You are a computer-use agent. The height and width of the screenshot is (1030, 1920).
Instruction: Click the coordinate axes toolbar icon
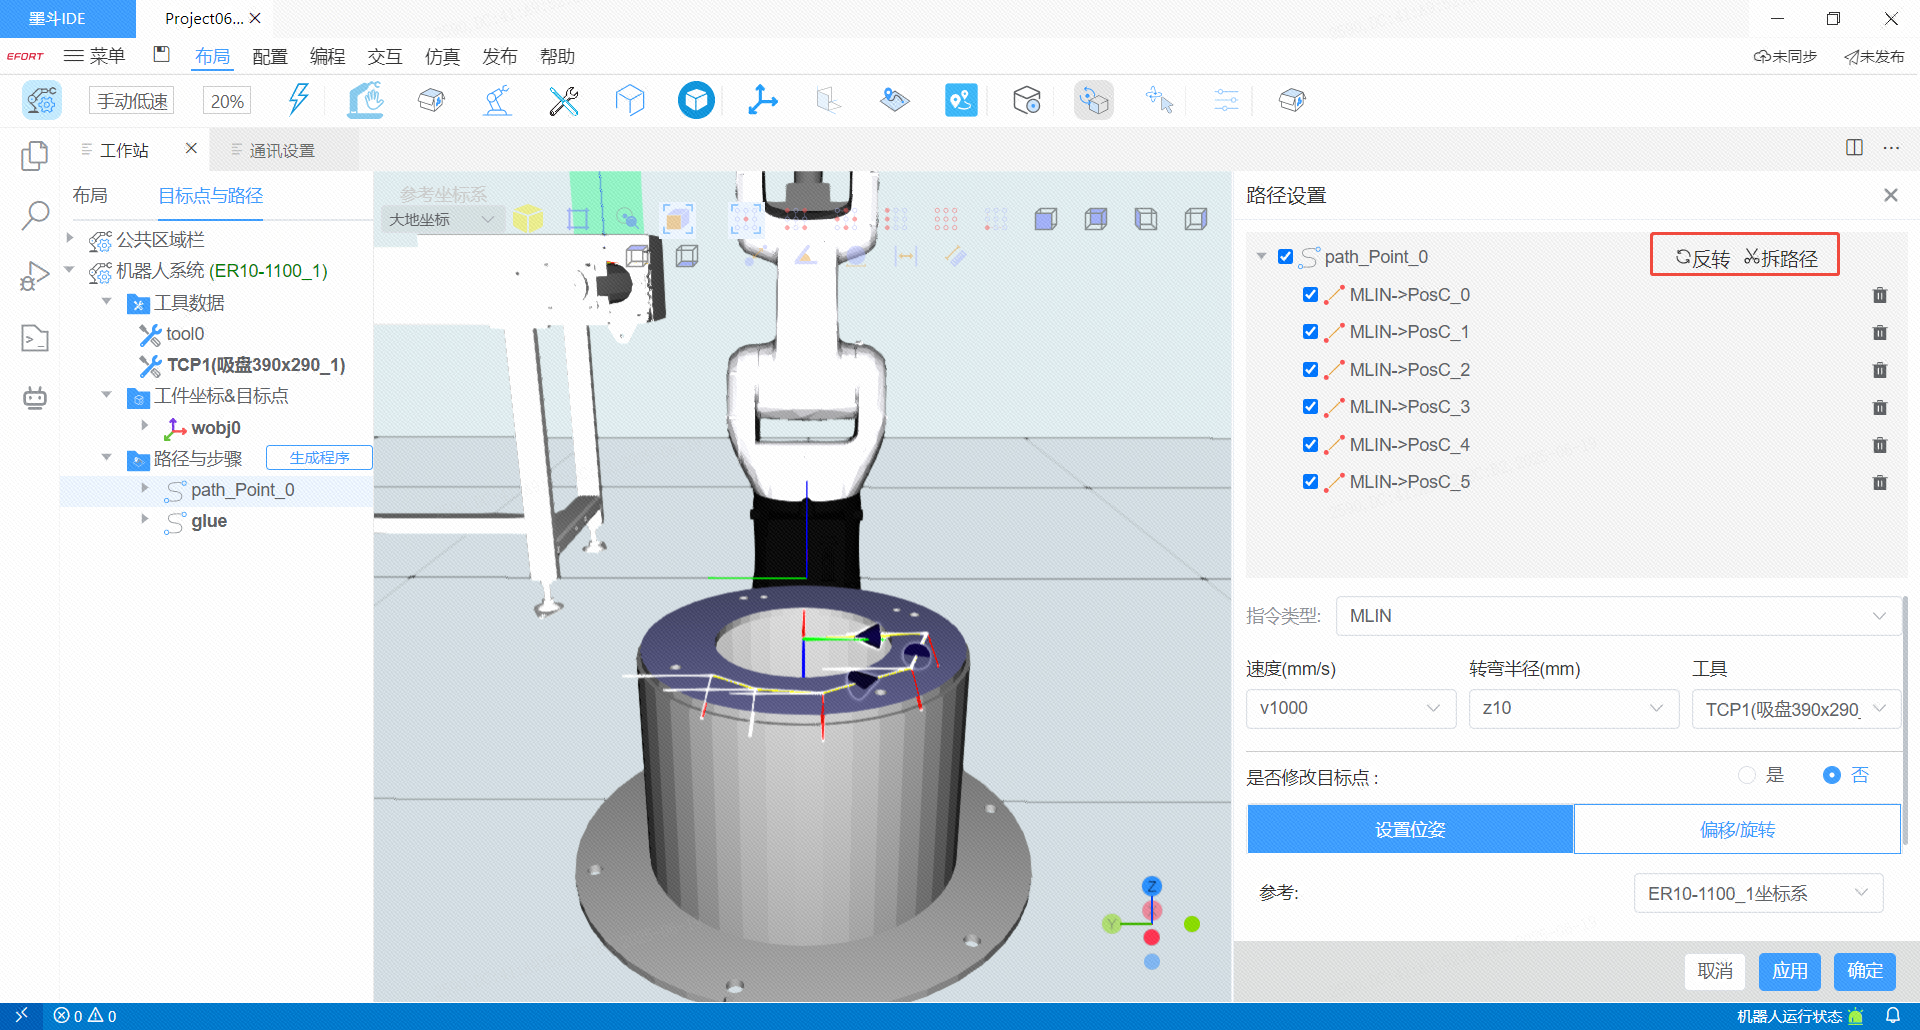click(763, 100)
